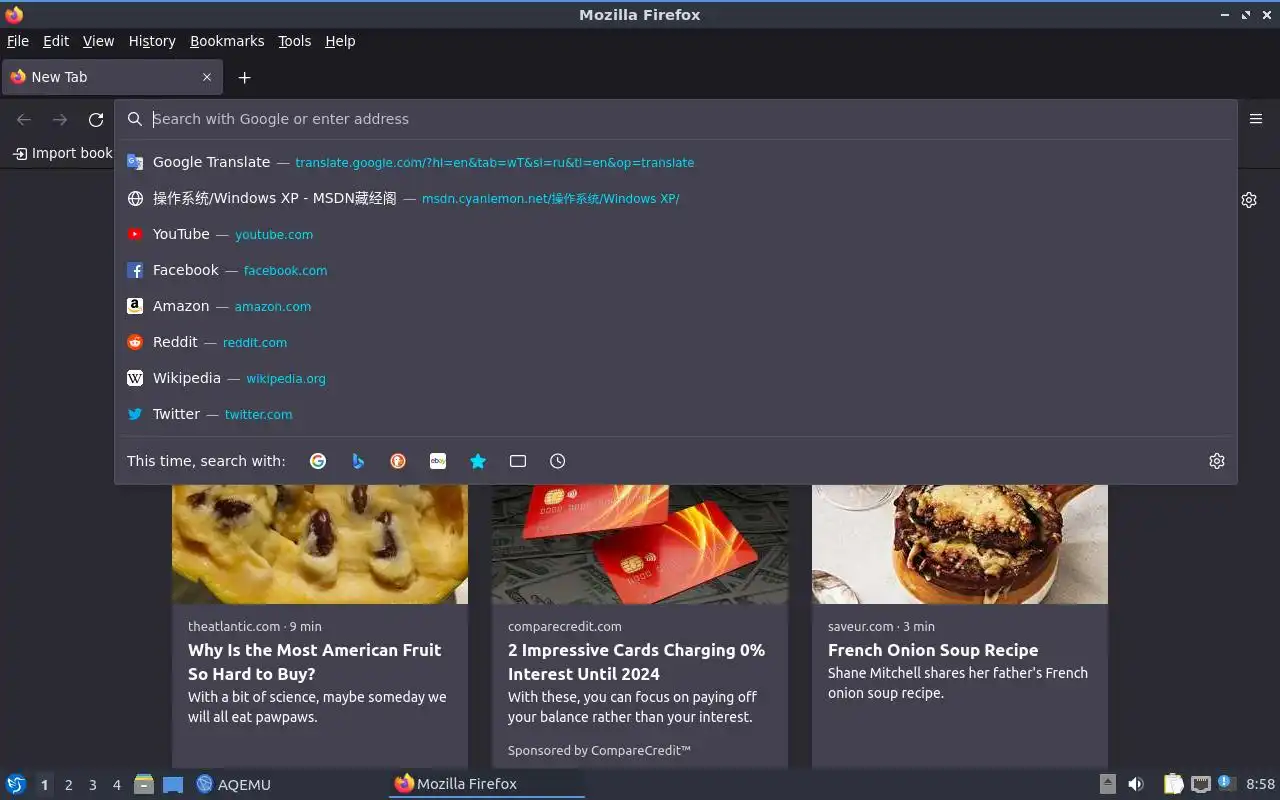Click the reload page button
This screenshot has height=800, width=1280.
[96, 120]
